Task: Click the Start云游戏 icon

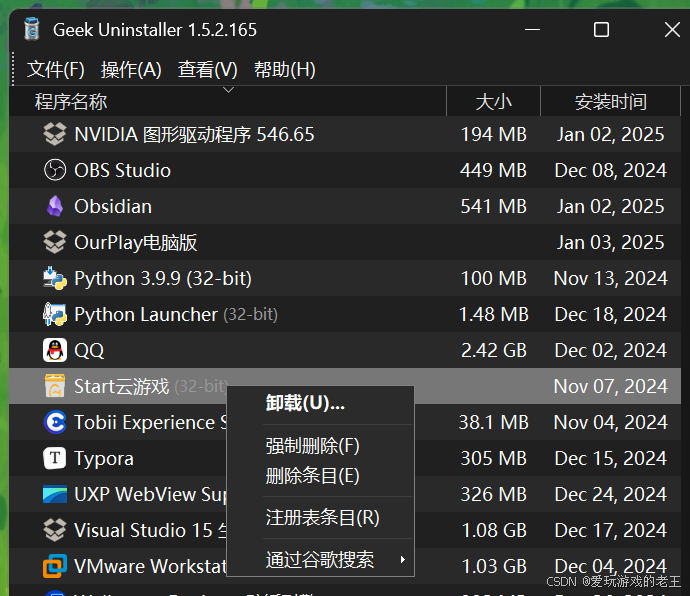Action: pyautogui.click(x=55, y=386)
